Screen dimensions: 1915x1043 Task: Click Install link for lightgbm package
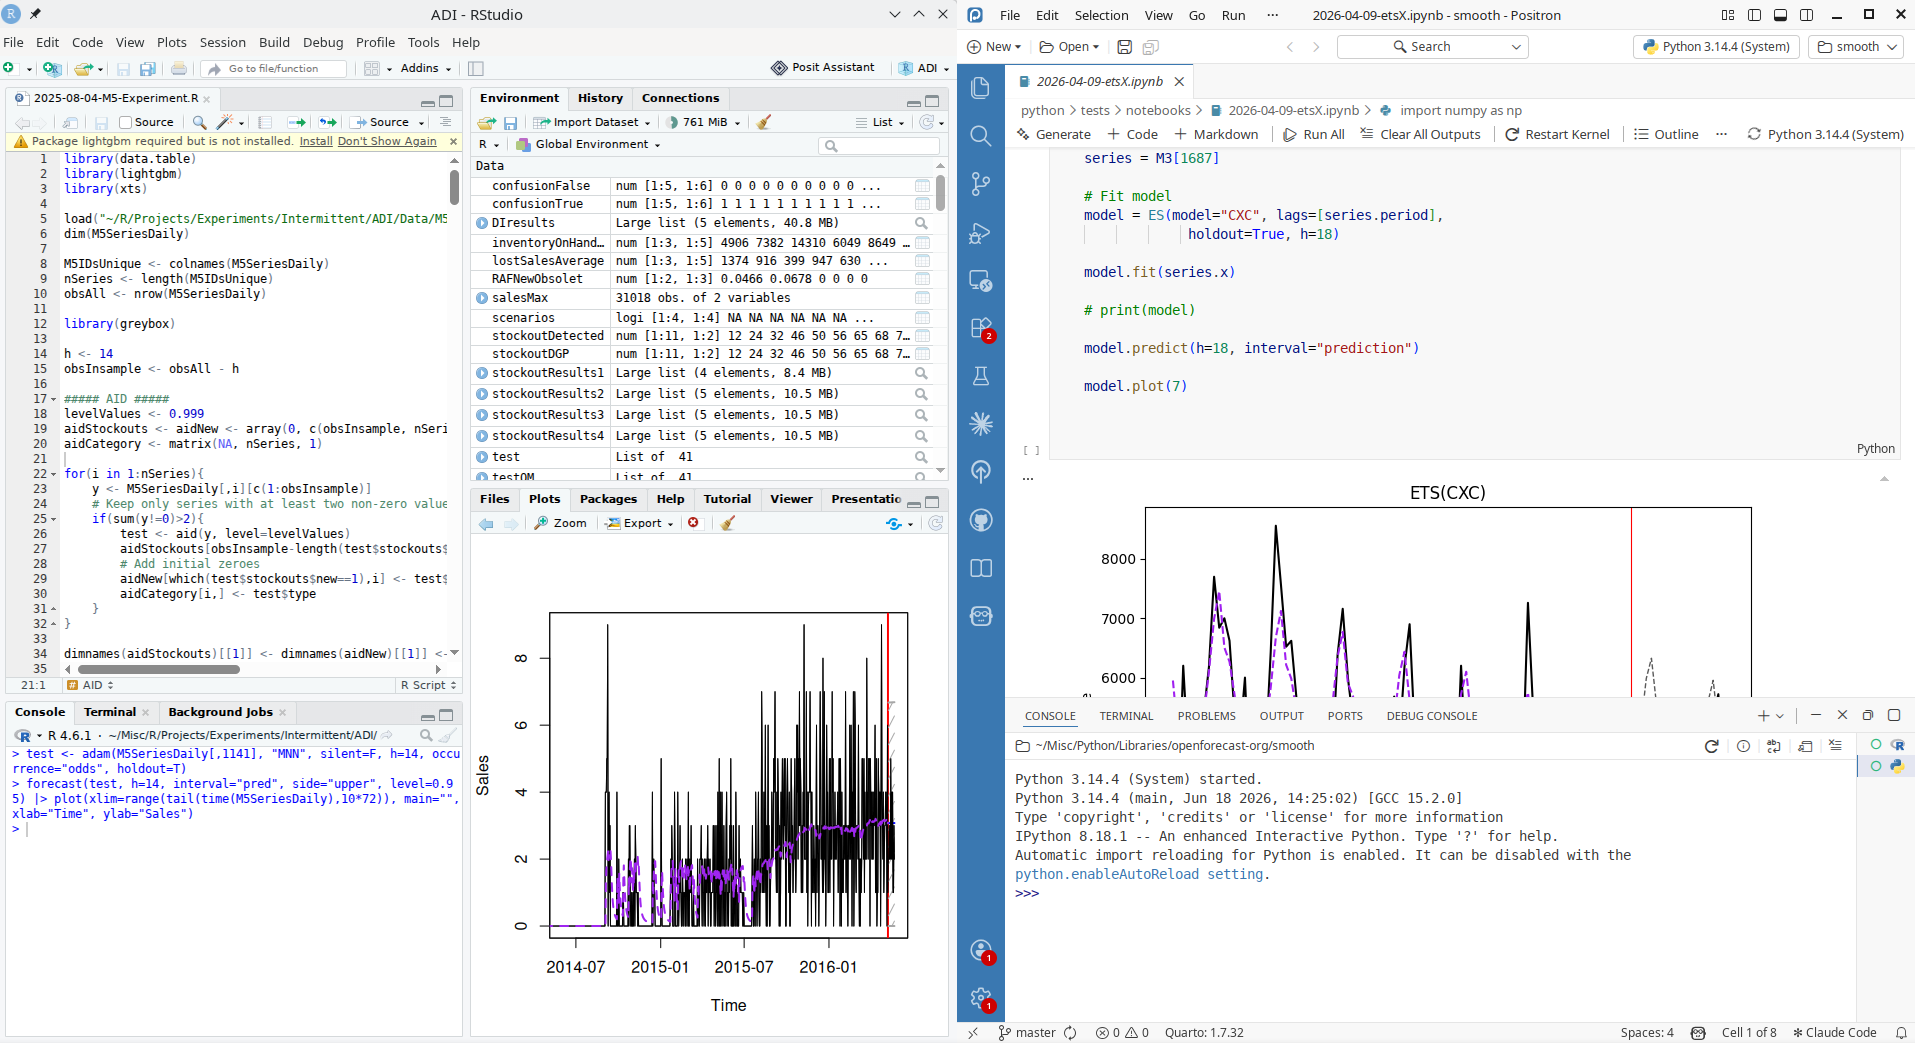pyautogui.click(x=316, y=142)
